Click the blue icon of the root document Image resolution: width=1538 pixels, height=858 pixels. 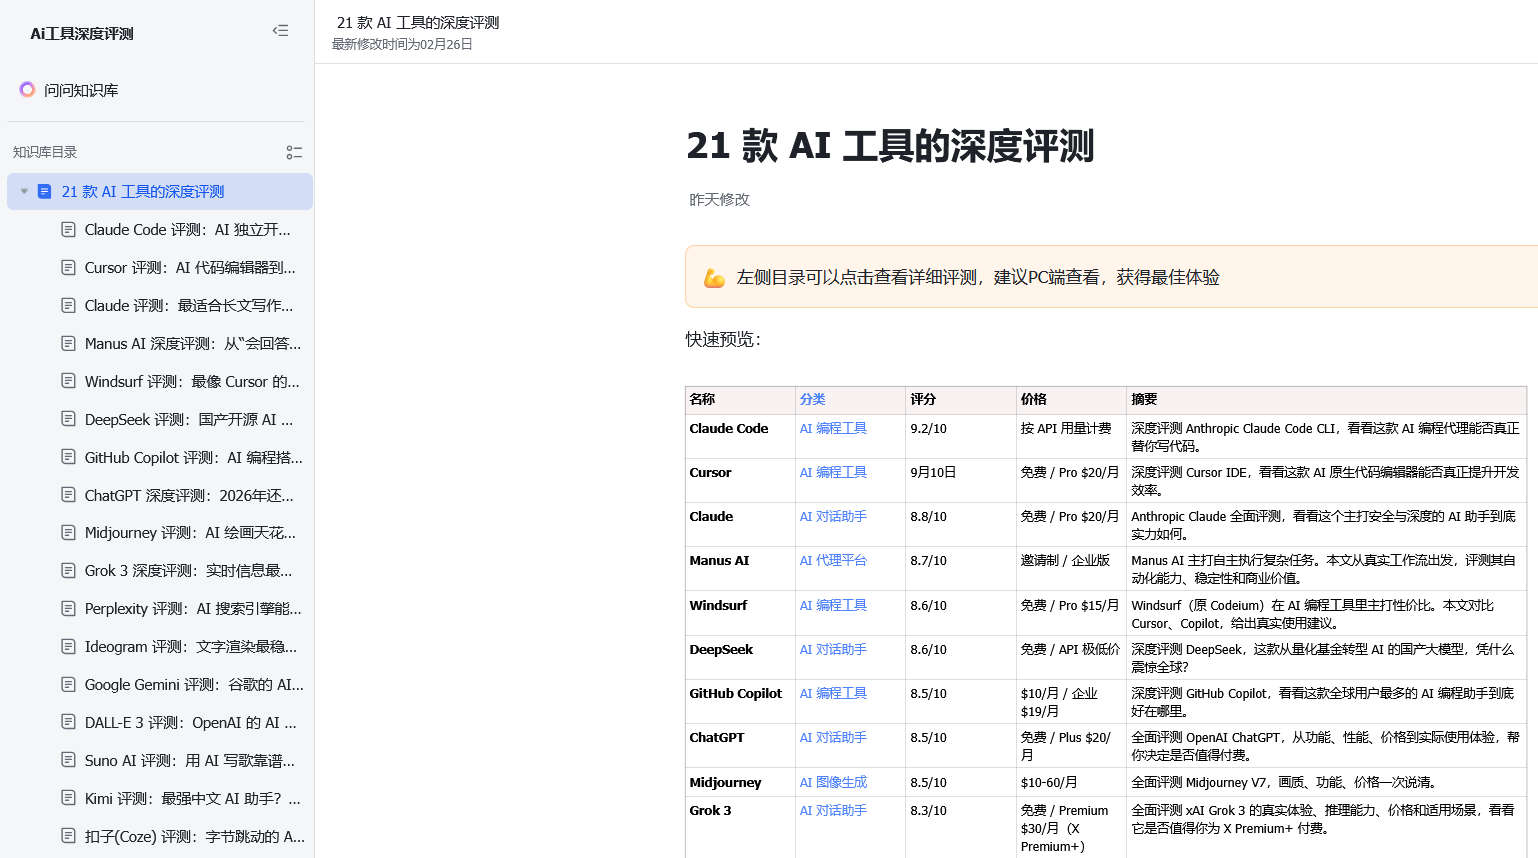coord(45,192)
